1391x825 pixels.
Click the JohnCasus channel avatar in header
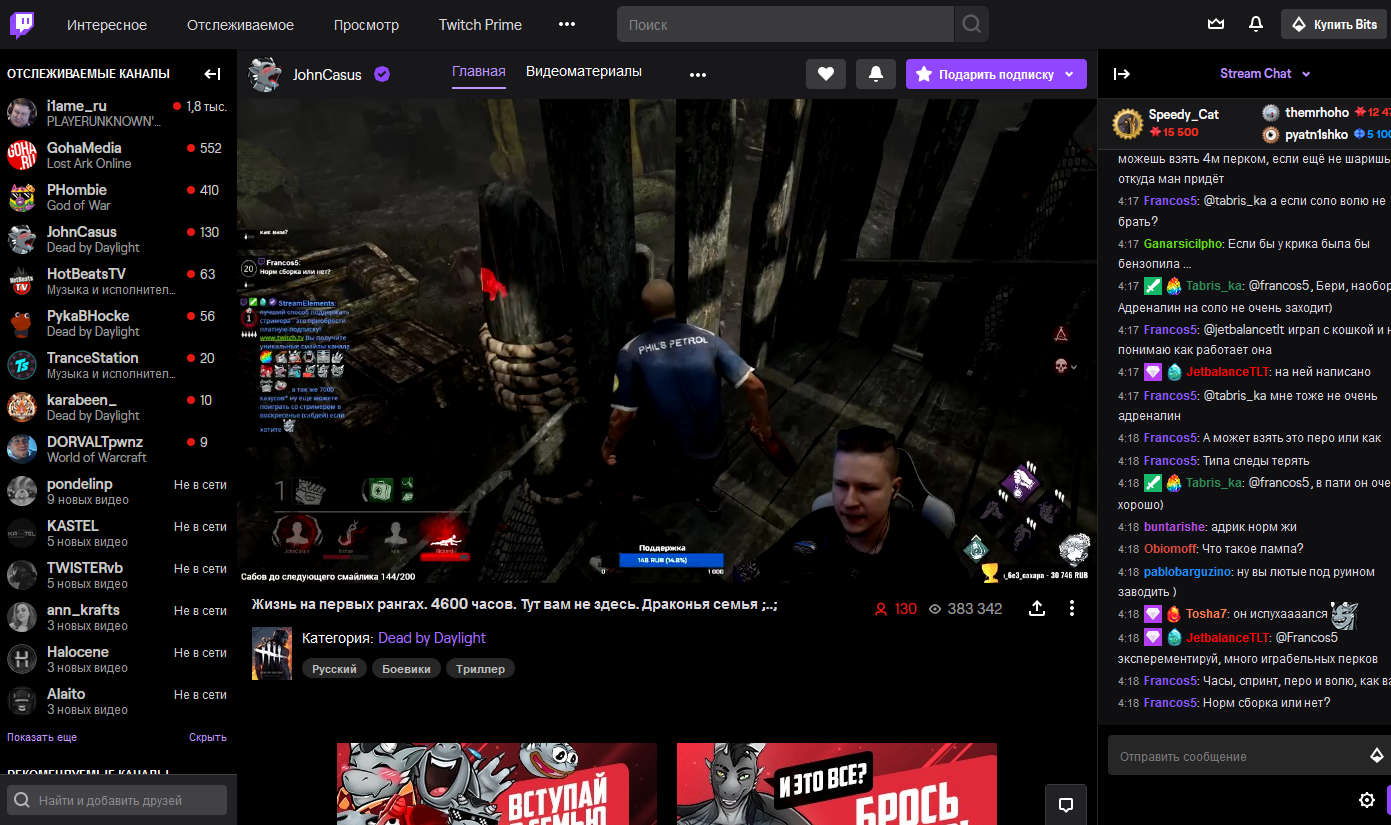pos(265,75)
